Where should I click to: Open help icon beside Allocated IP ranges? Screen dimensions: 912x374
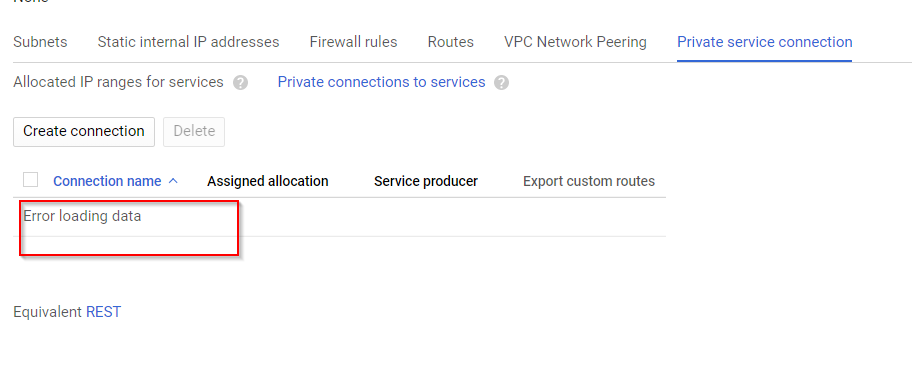(x=240, y=83)
